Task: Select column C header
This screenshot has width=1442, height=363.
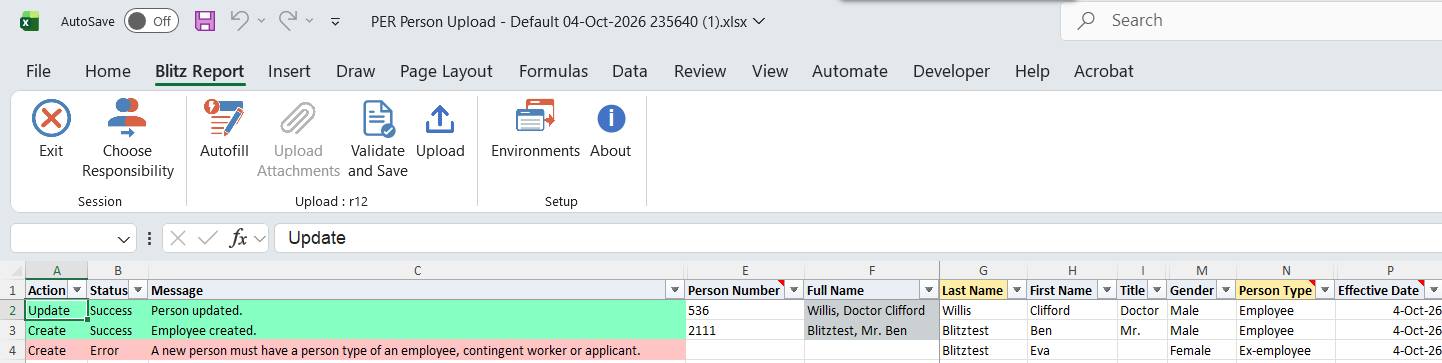Action: 417,271
